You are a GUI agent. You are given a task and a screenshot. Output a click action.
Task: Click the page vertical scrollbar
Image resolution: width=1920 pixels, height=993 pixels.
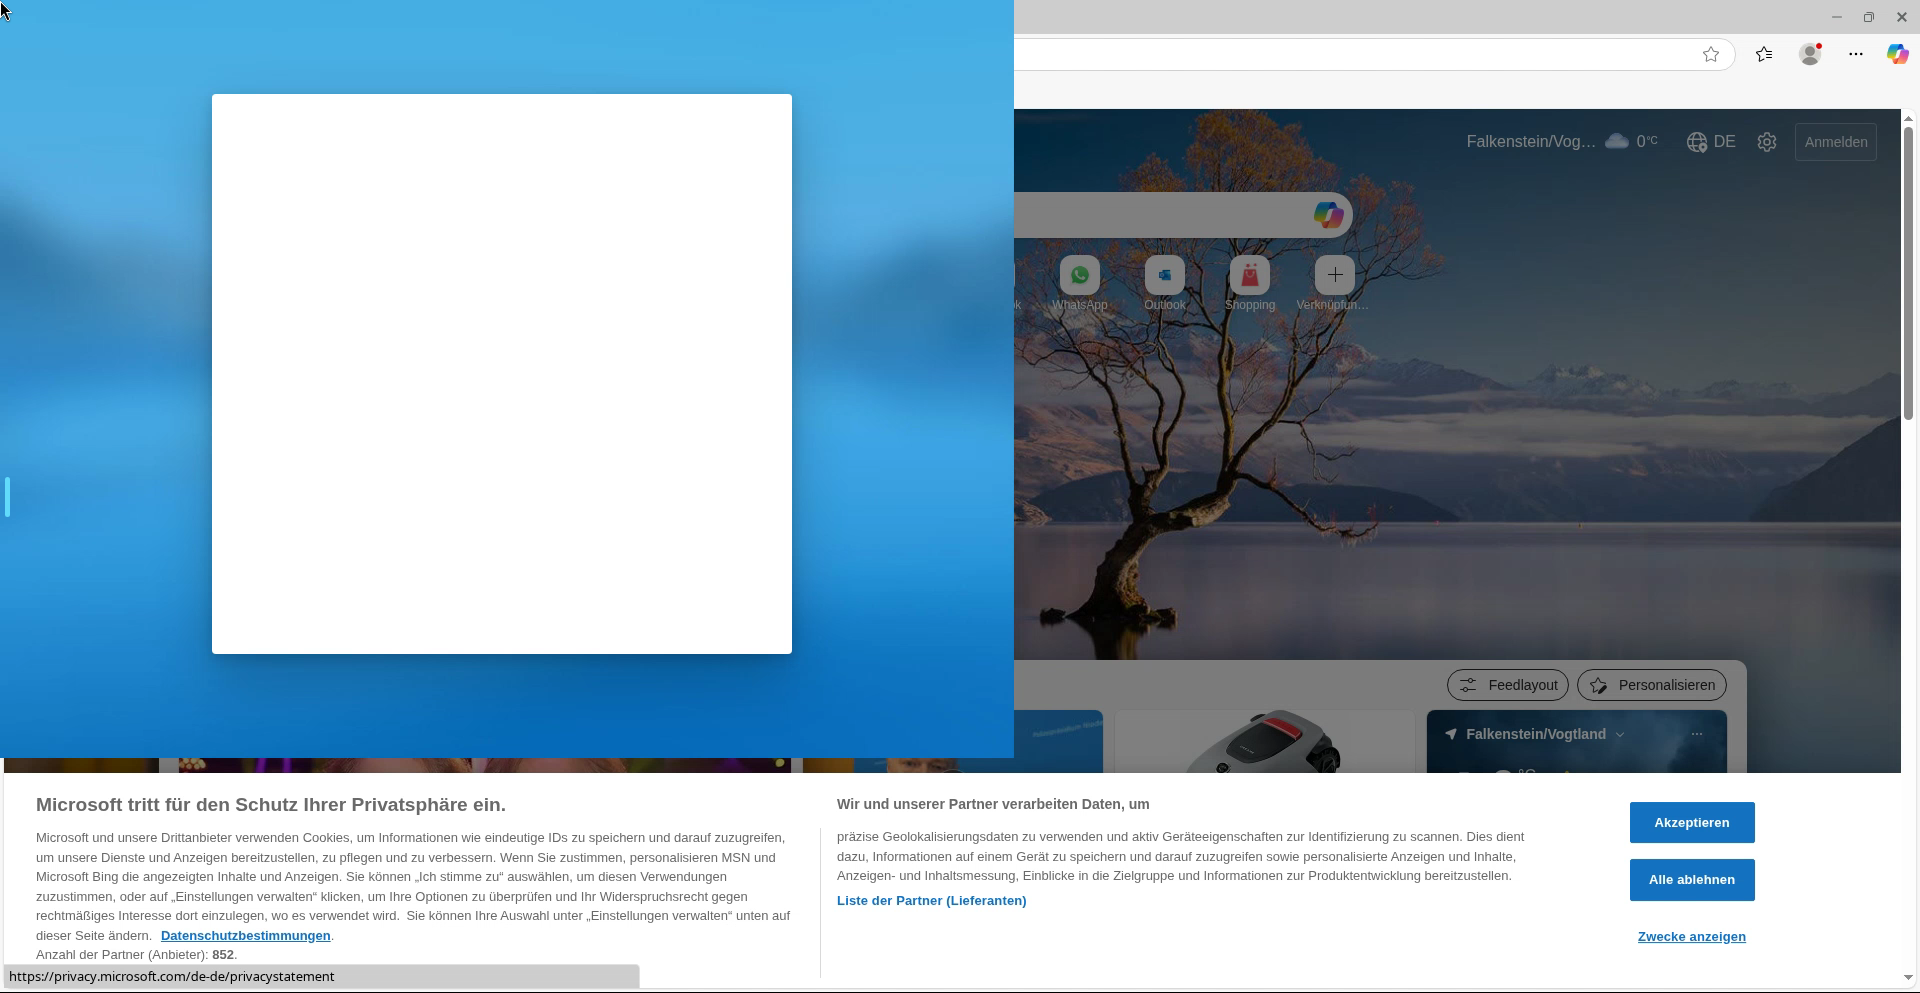coord(1908,270)
